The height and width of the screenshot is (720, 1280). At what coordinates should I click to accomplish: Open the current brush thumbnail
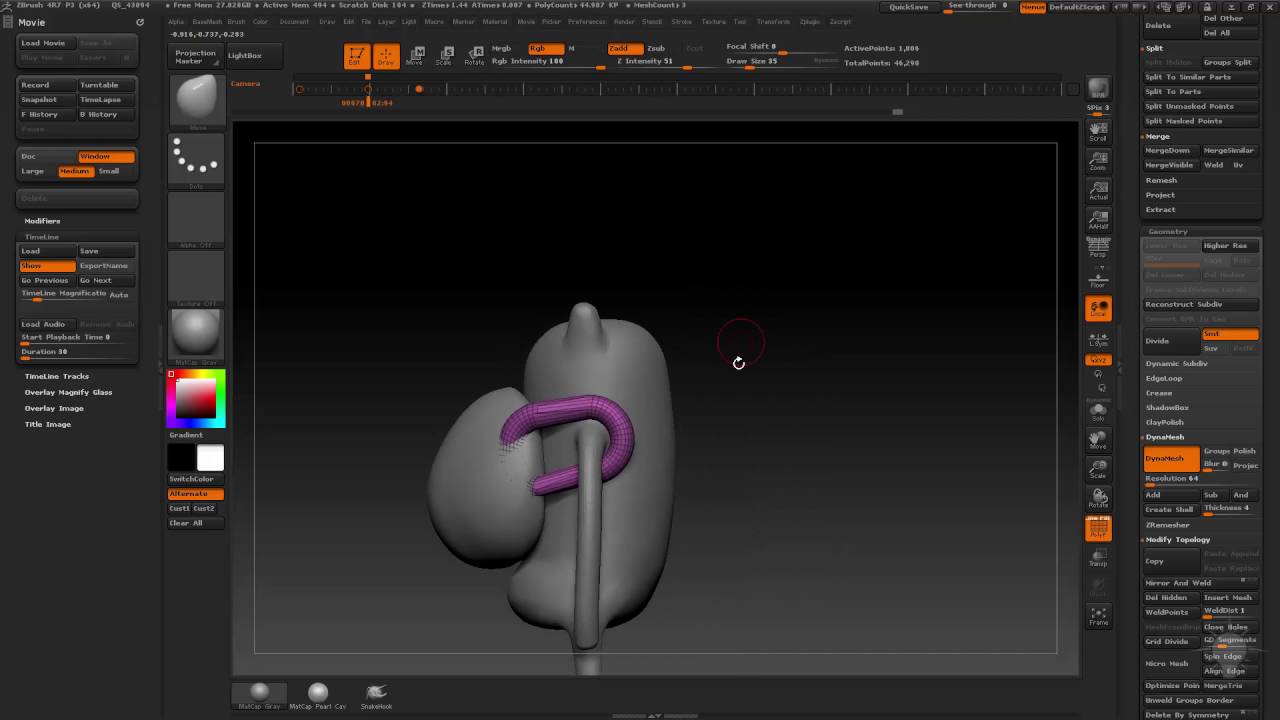196,102
